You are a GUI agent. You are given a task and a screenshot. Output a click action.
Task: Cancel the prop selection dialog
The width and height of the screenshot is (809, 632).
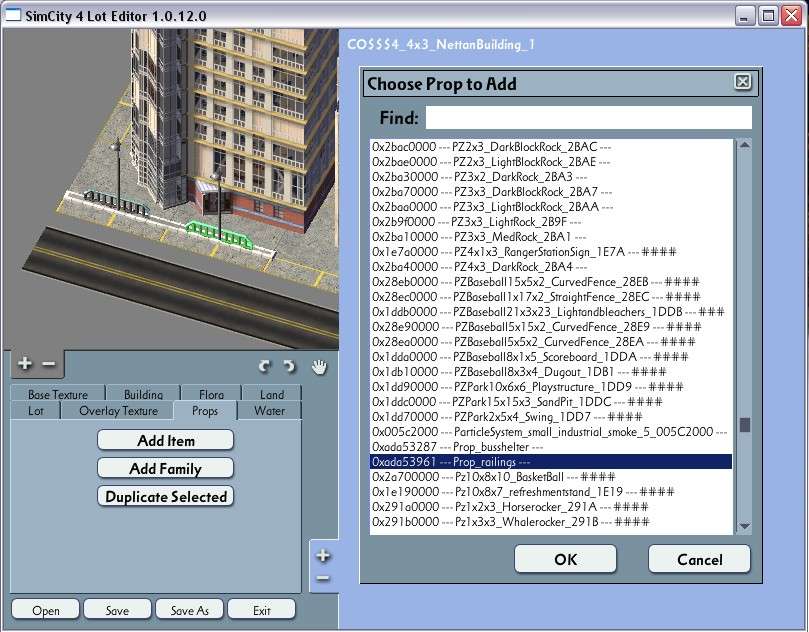click(x=699, y=559)
